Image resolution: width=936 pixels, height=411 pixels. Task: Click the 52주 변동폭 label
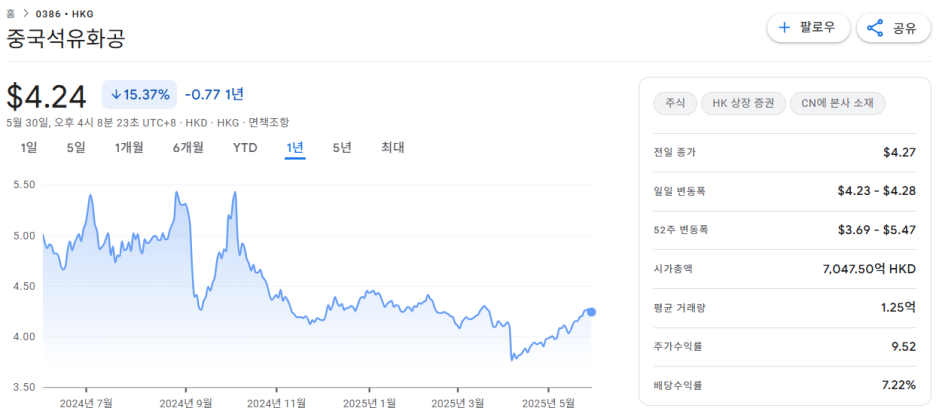tap(681, 230)
